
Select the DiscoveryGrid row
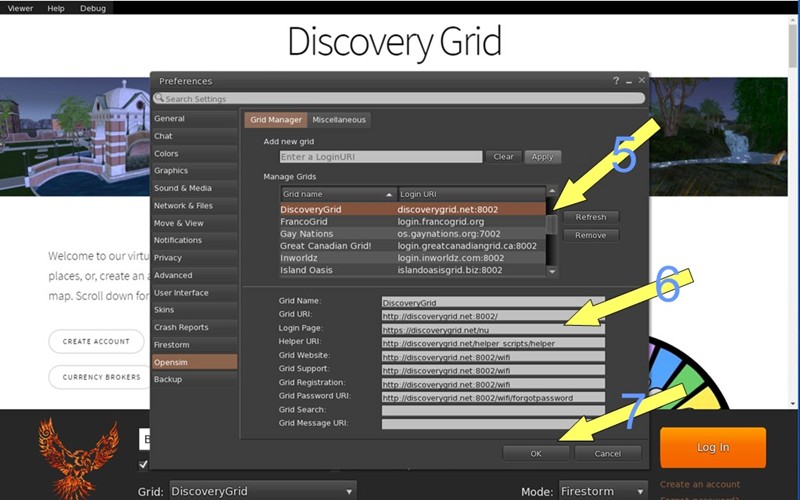click(x=413, y=209)
